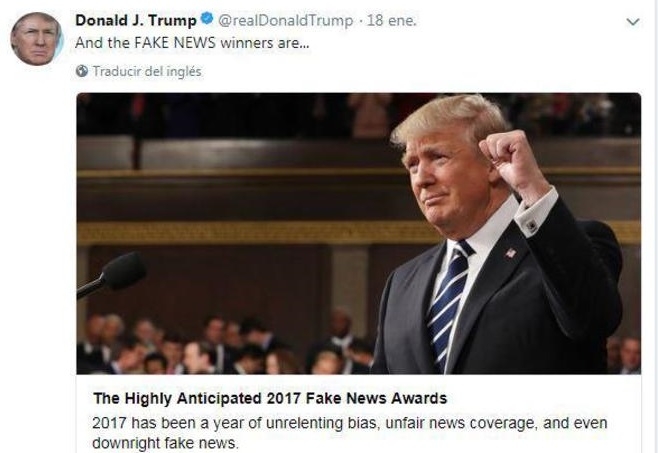Click the flag lapel pin in the photo
658x453 pixels.
point(510,253)
